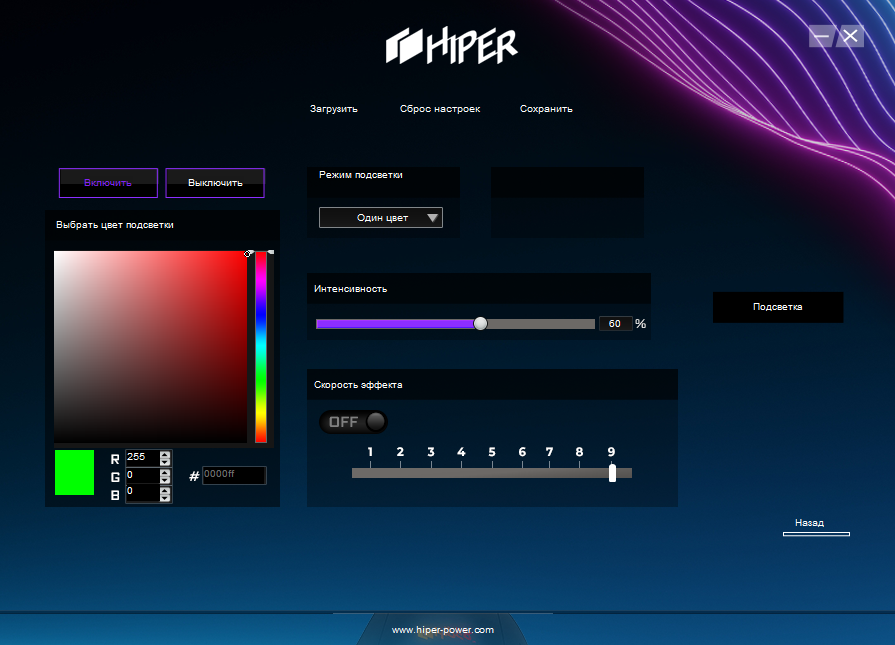This screenshot has width=895, height=645.
Task: Go back using the Назад link
Action: (x=809, y=523)
